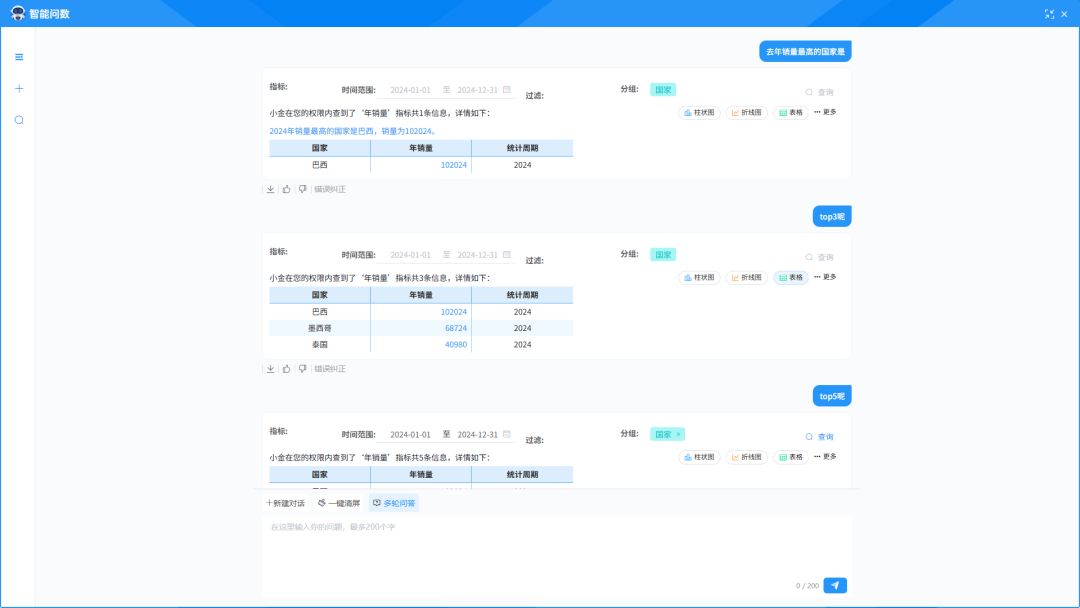Download the first answer's result
1080x608 pixels.
tap(270, 189)
